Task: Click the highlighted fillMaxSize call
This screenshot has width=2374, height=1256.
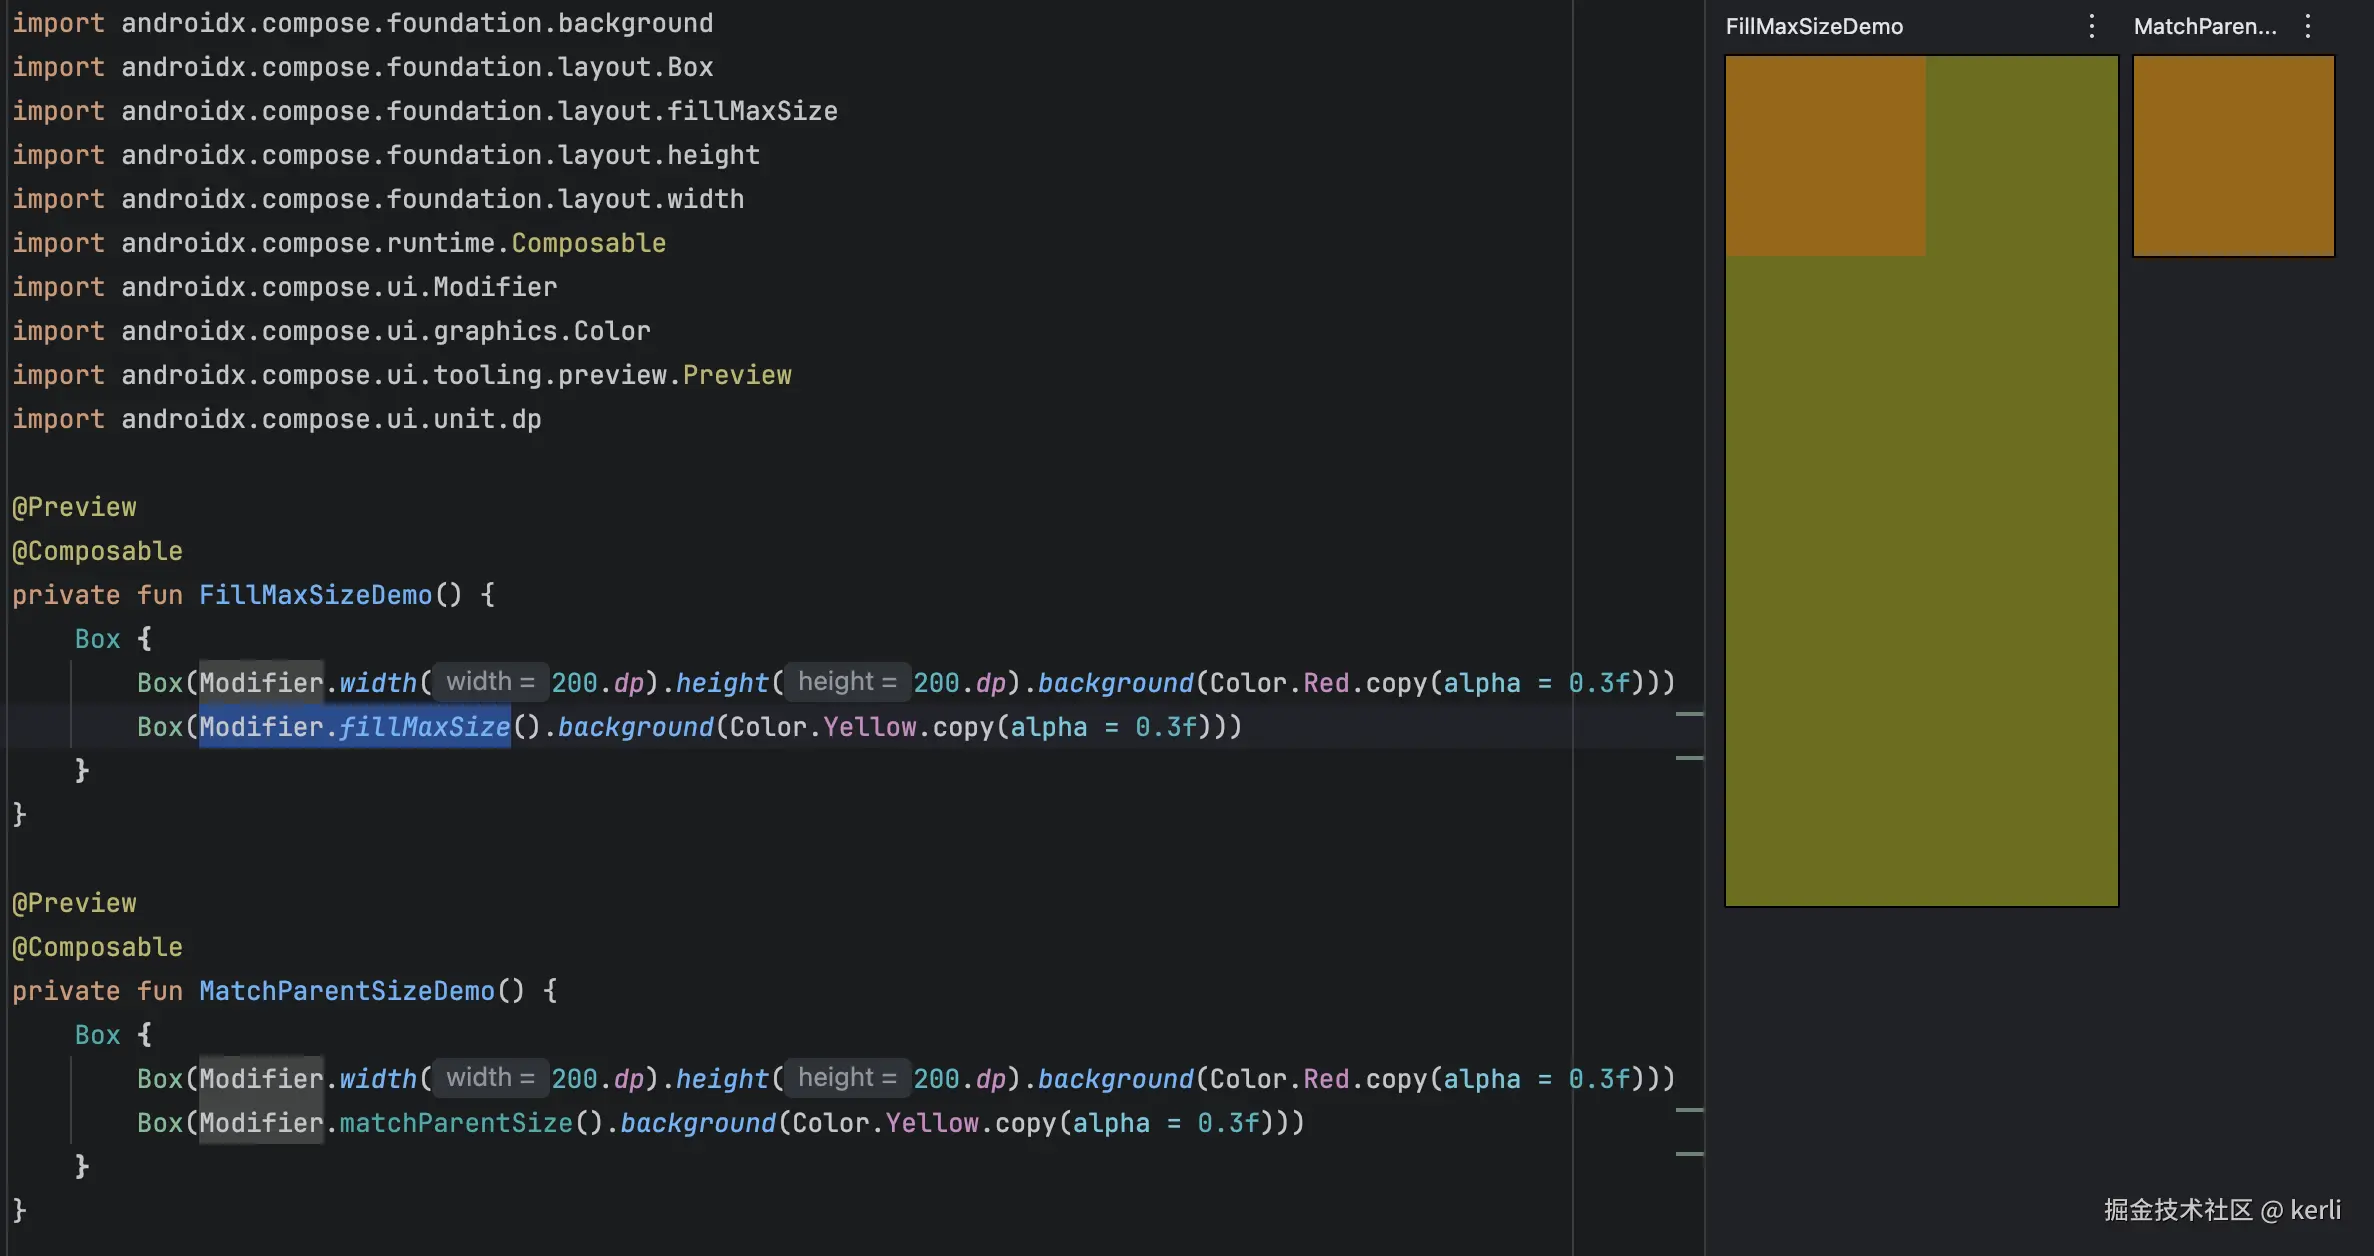Action: pyautogui.click(x=423, y=727)
